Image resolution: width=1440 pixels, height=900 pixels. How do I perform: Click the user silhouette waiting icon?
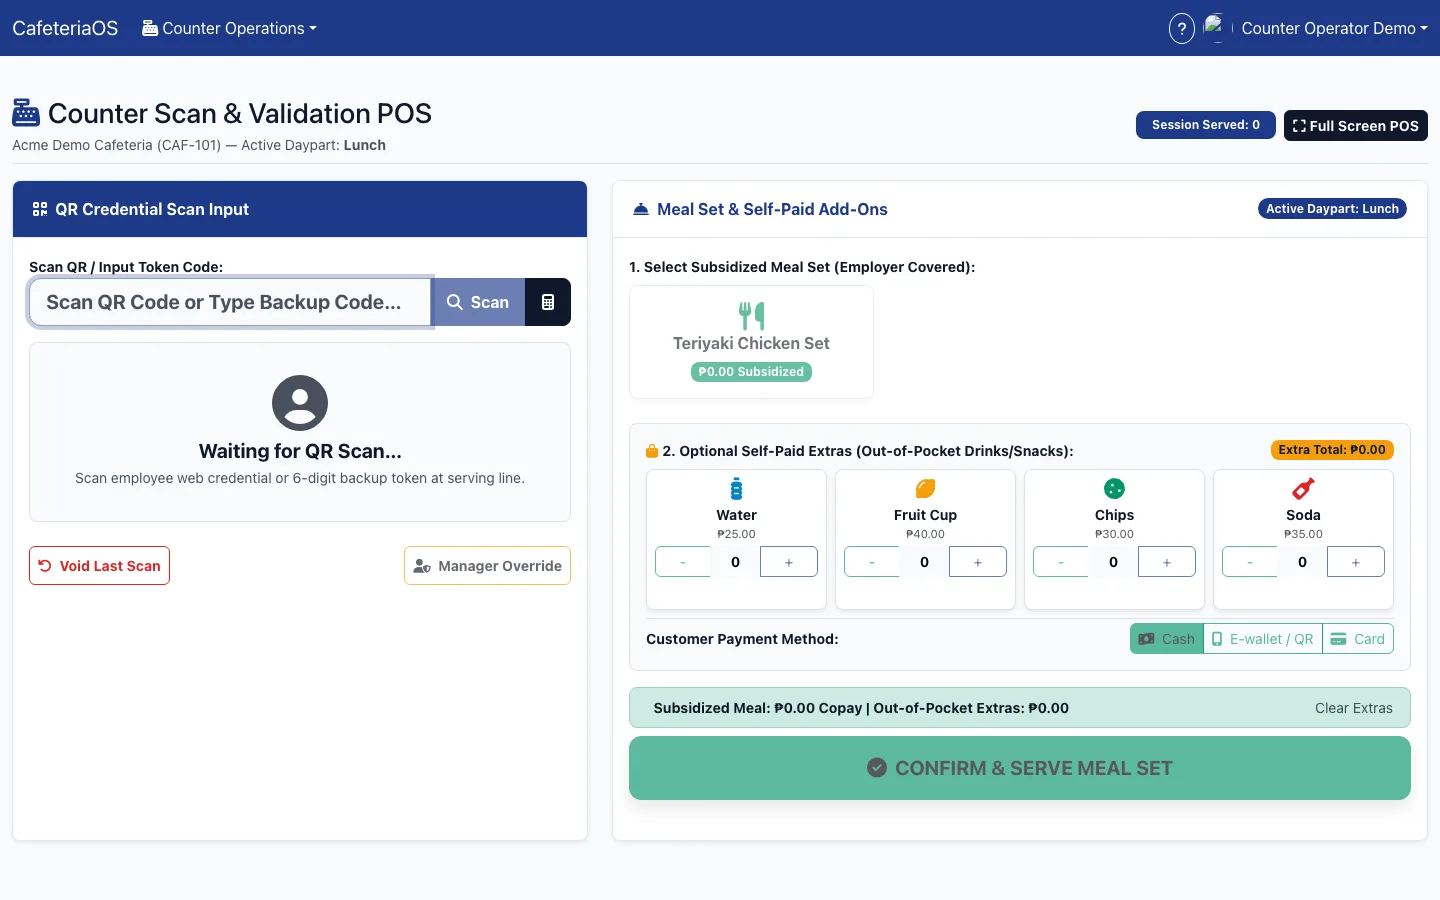[300, 403]
